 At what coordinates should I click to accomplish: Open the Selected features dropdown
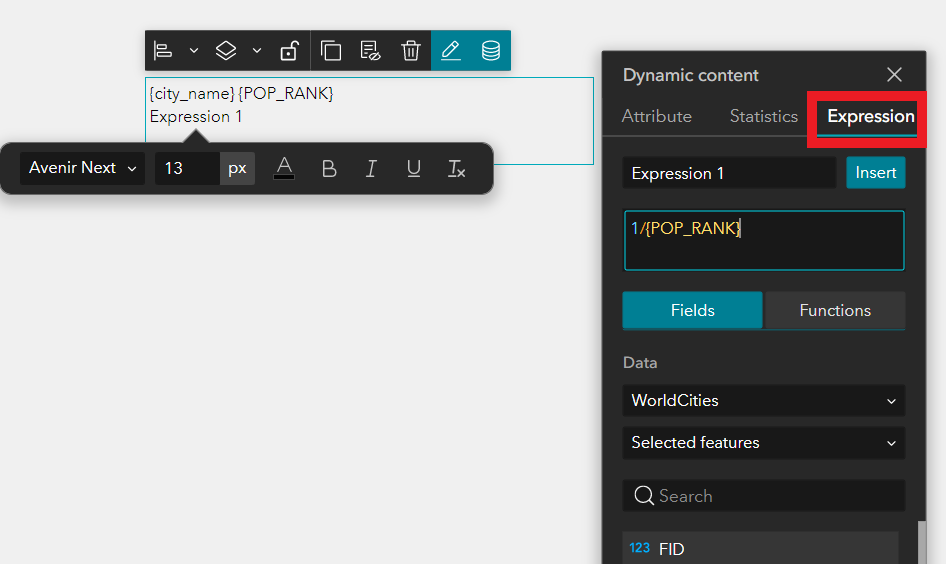(764, 443)
